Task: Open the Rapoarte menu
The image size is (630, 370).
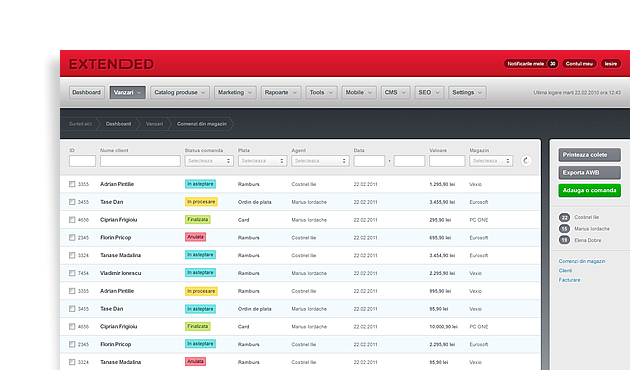Action: point(280,92)
